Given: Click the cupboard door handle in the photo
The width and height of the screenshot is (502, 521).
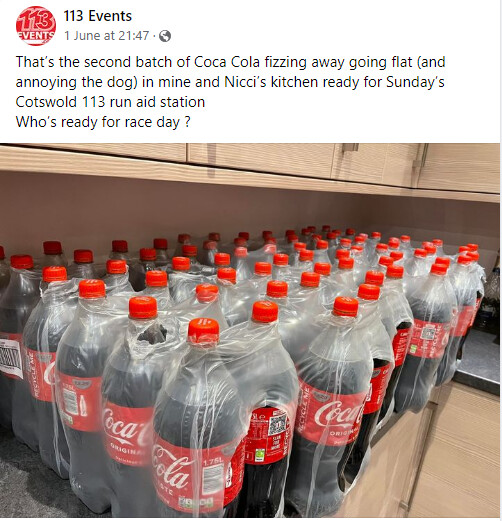Looking at the screenshot, I should click(x=350, y=148).
